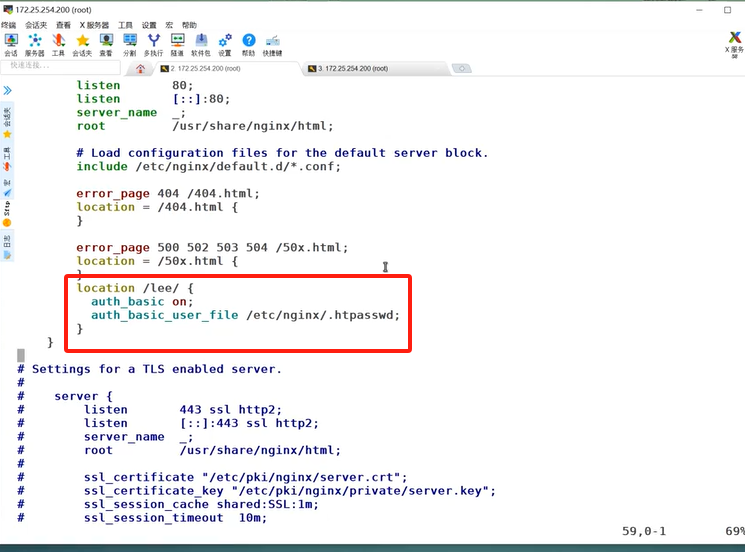Click the 'location /lee/ {' line

pos(135,288)
